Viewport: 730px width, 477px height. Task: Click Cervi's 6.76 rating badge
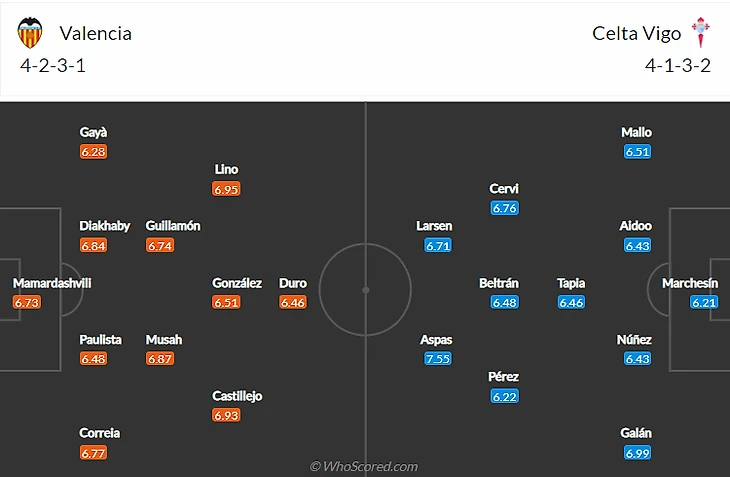504,208
